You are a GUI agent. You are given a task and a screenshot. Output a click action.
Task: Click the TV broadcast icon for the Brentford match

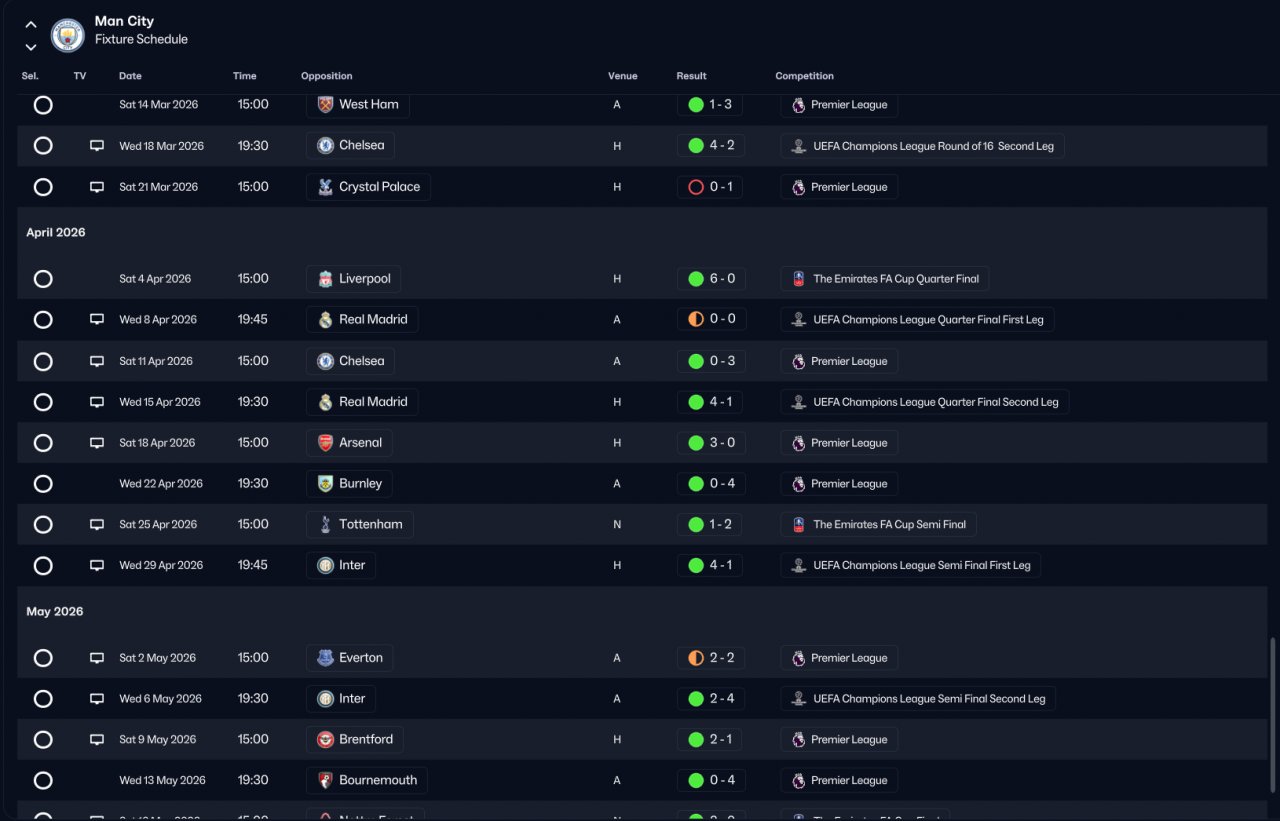[97, 740]
